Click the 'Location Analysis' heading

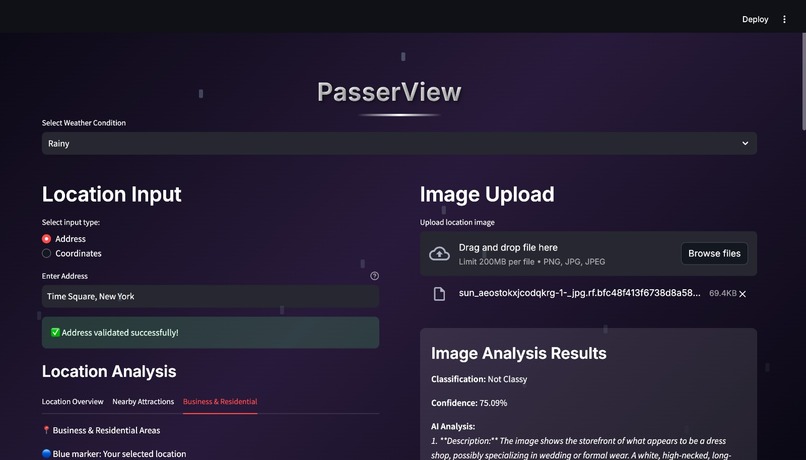pos(109,372)
